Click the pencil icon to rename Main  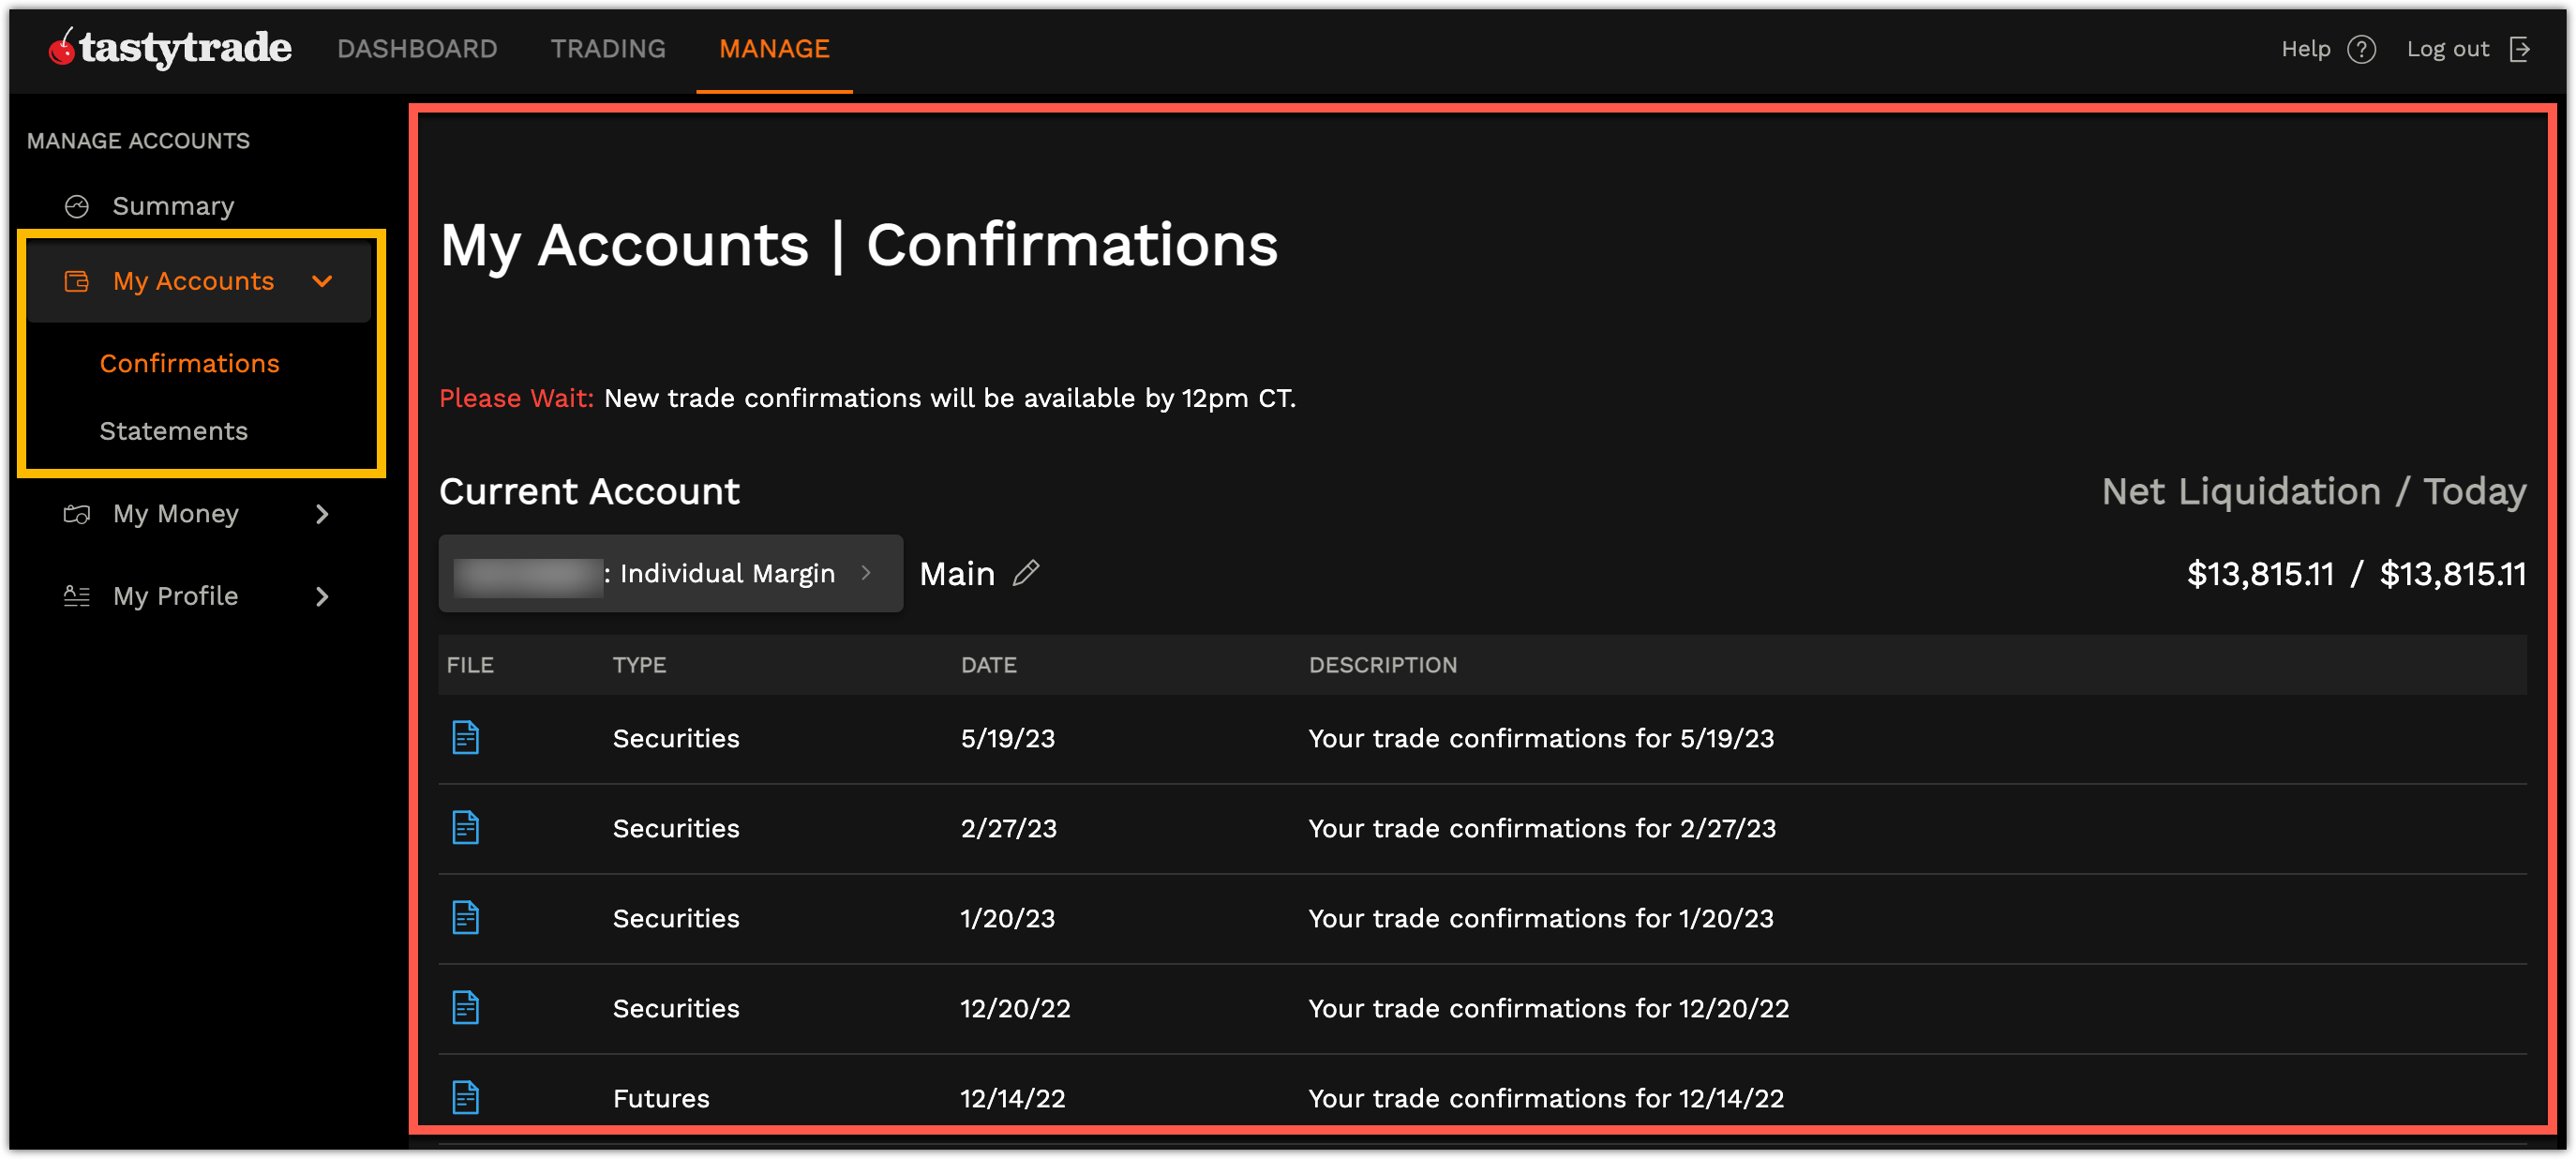tap(1025, 573)
